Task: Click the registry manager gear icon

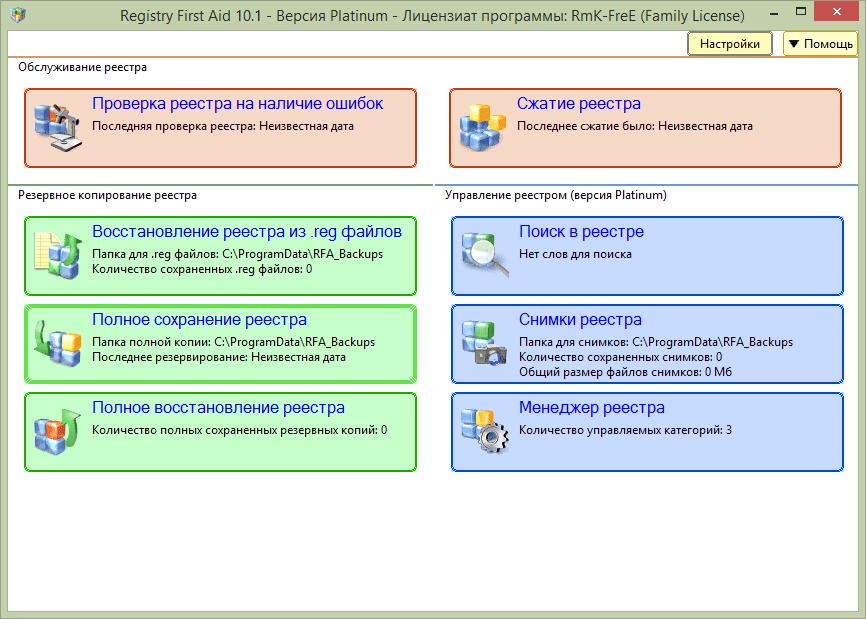Action: coord(484,431)
